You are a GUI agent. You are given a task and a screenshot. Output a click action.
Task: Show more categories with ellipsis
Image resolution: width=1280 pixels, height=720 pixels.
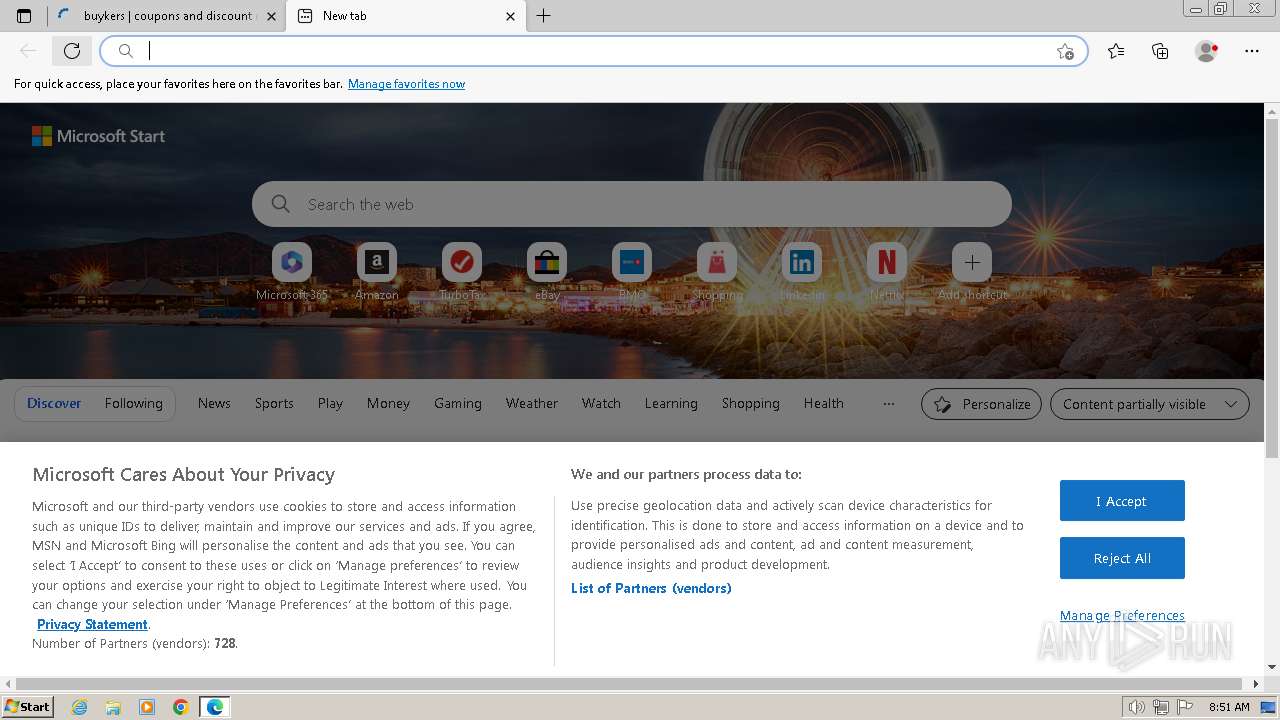(888, 404)
